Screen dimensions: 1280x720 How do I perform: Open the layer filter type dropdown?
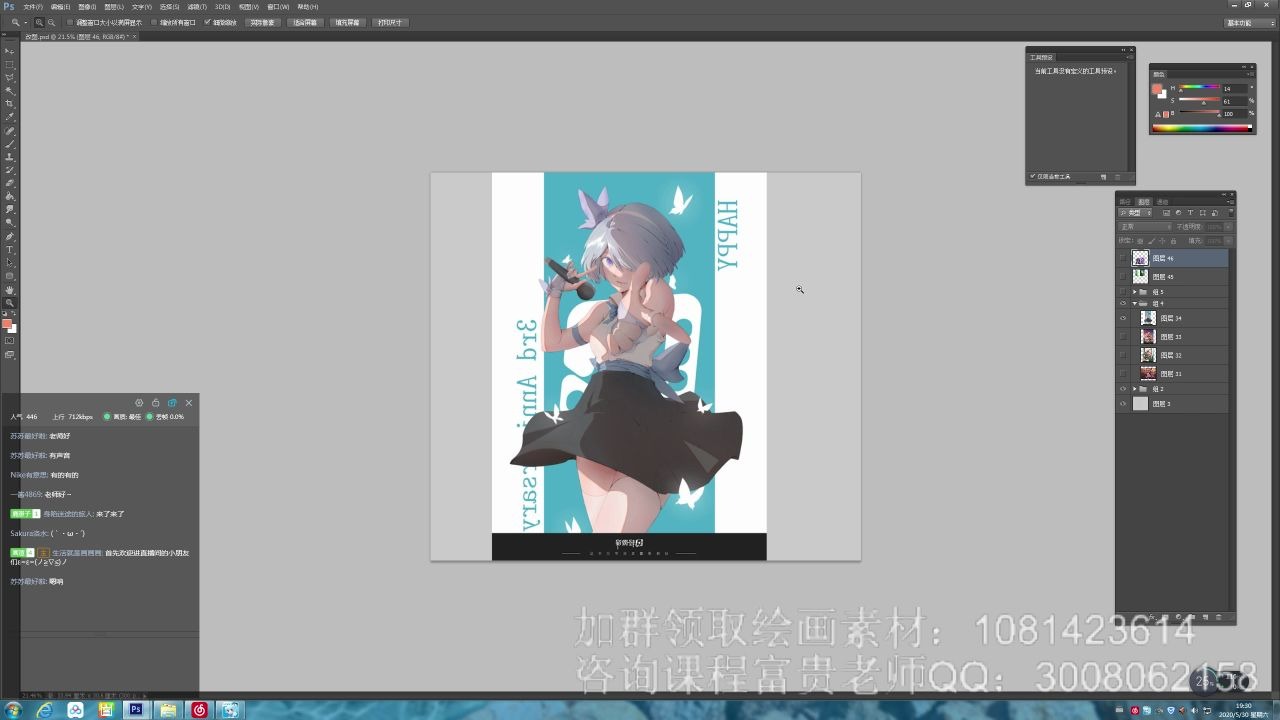(x=1135, y=213)
